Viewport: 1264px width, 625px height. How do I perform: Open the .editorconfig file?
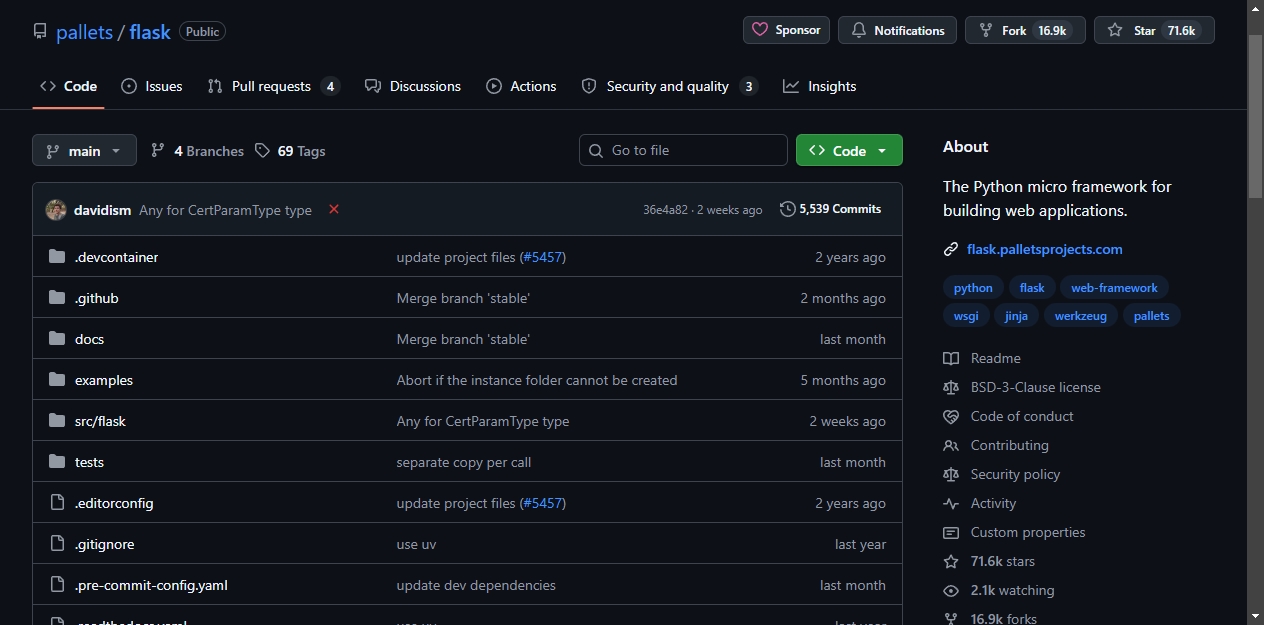coord(114,503)
